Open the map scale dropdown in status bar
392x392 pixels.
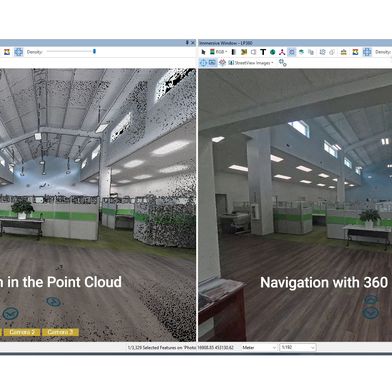click(297, 348)
